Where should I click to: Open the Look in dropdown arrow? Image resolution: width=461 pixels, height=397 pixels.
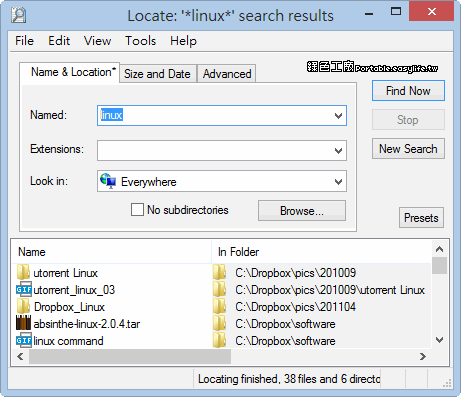pyautogui.click(x=338, y=181)
